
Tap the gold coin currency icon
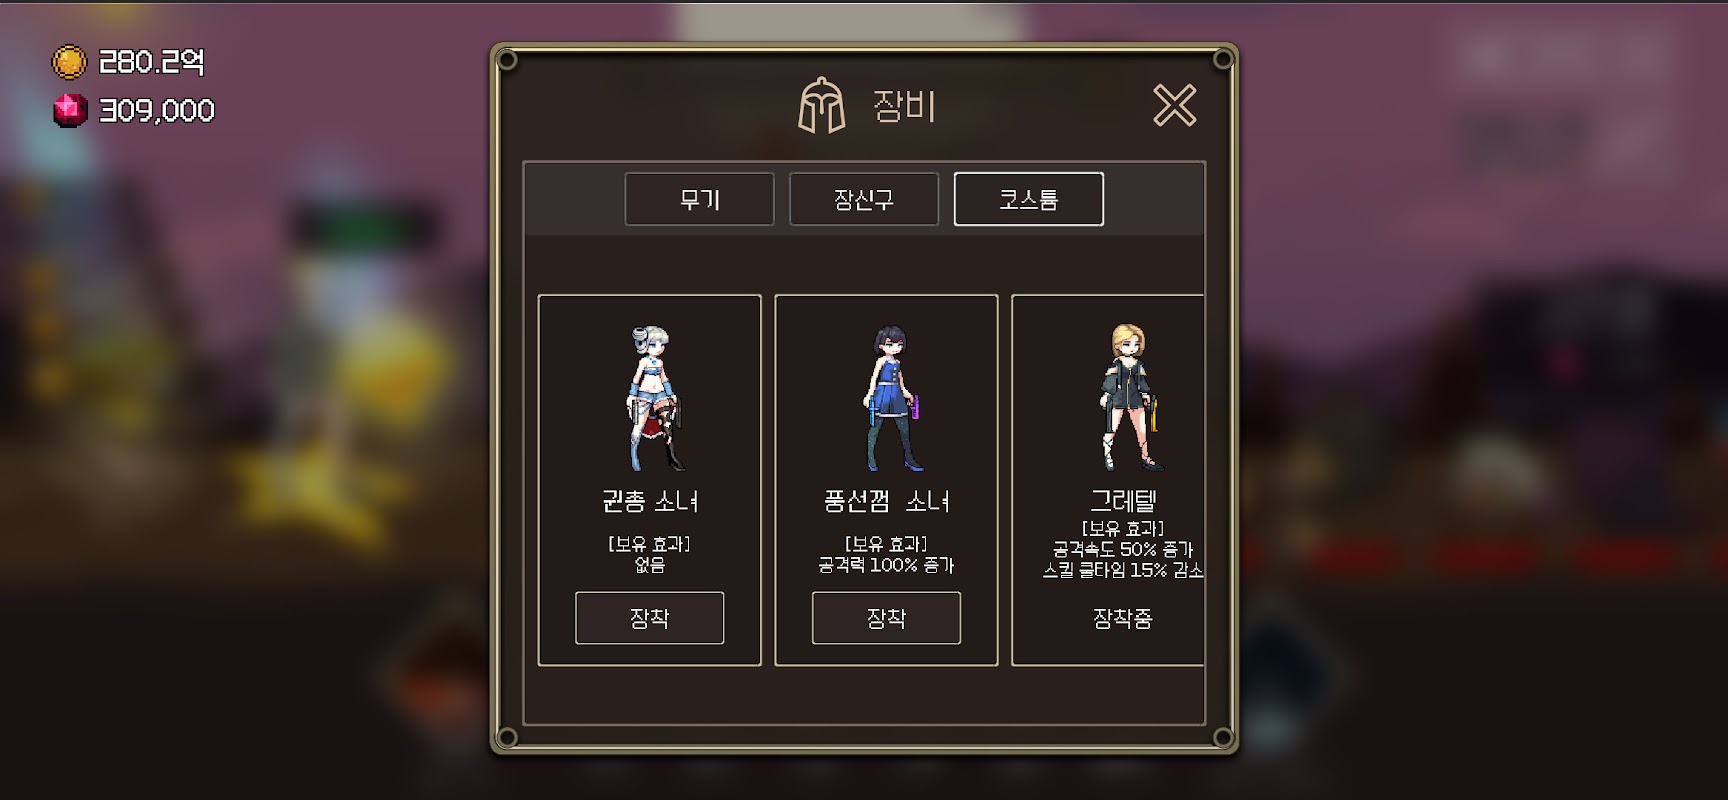coord(69,62)
